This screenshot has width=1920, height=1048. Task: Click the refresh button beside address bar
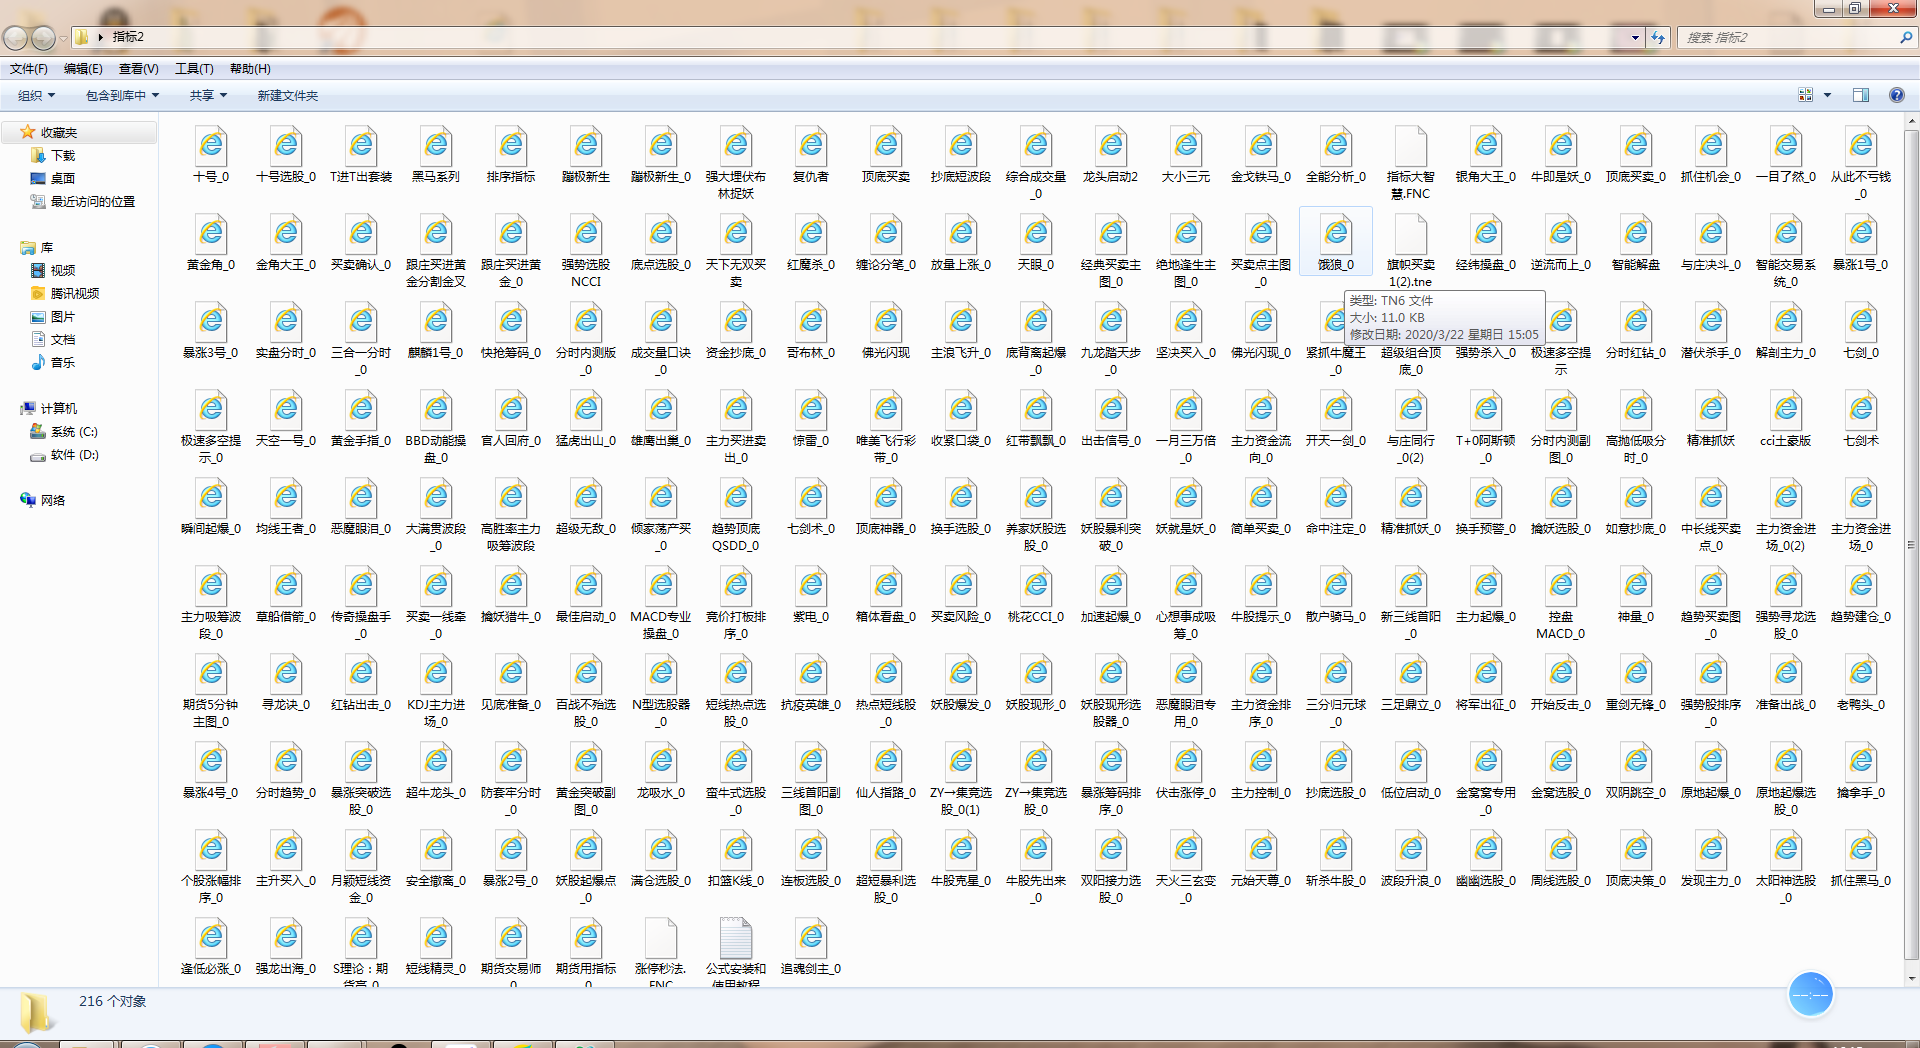point(1658,38)
